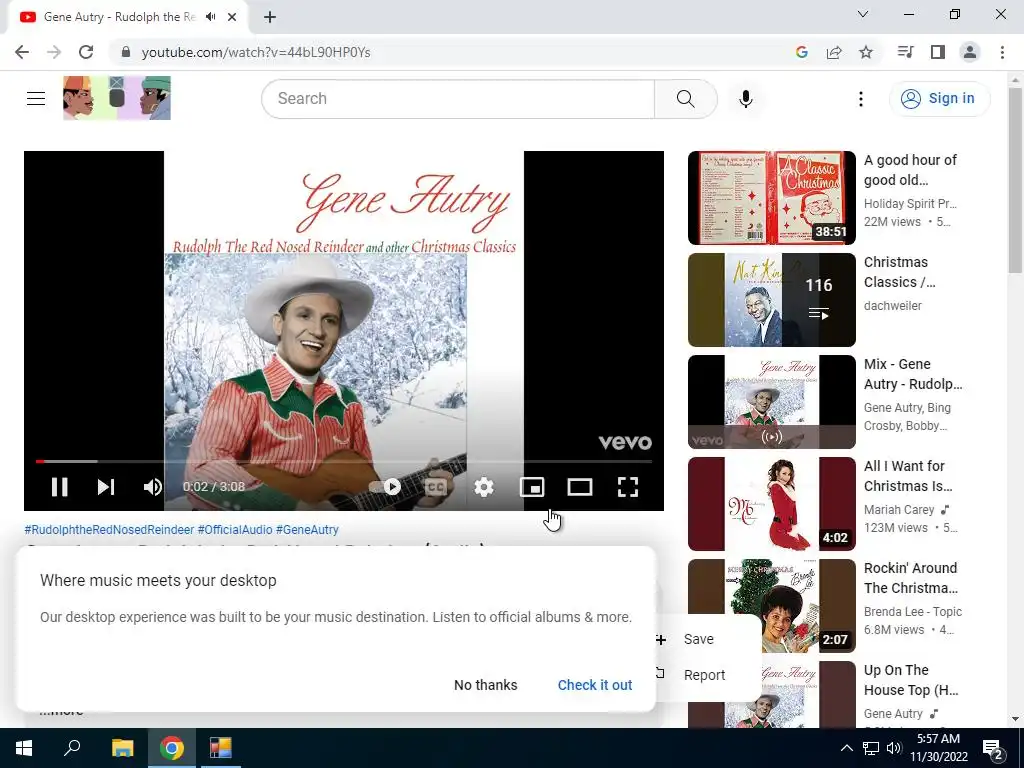1024x768 pixels.
Task: Open #GeneAutry hashtag link
Action: pyautogui.click(x=307, y=530)
